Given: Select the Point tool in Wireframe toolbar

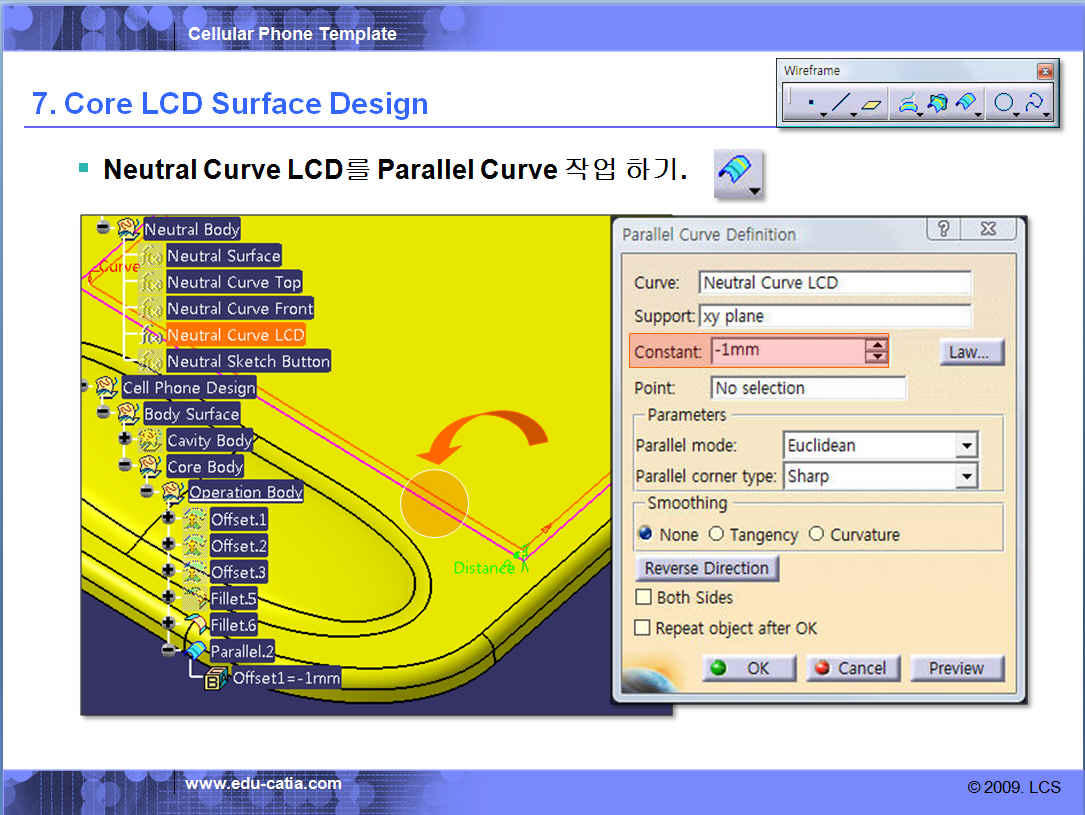Looking at the screenshot, I should click(x=809, y=104).
